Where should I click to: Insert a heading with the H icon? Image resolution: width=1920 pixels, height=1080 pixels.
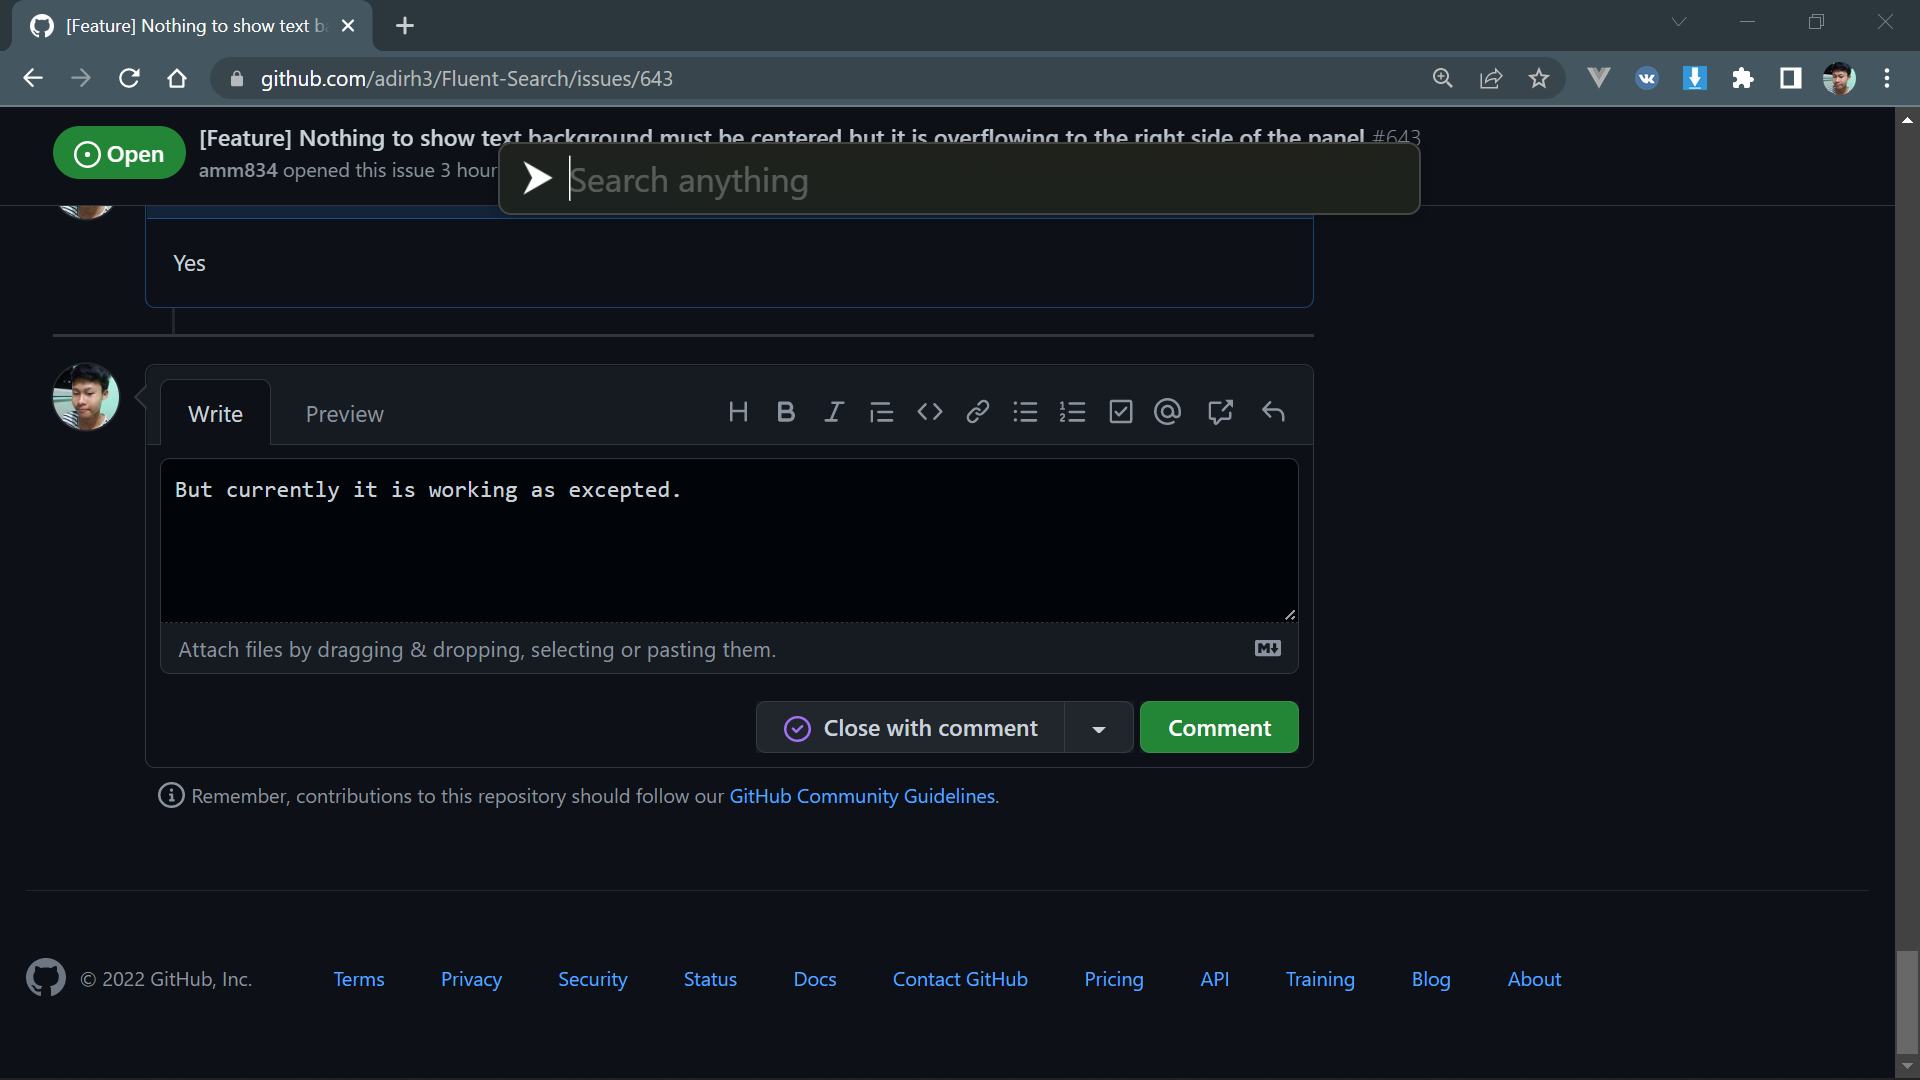pyautogui.click(x=738, y=412)
